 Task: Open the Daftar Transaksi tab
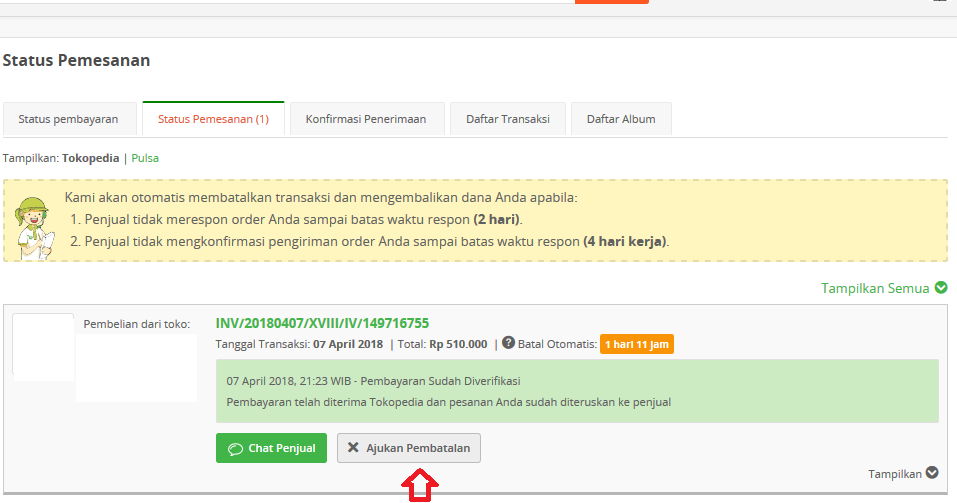508,119
